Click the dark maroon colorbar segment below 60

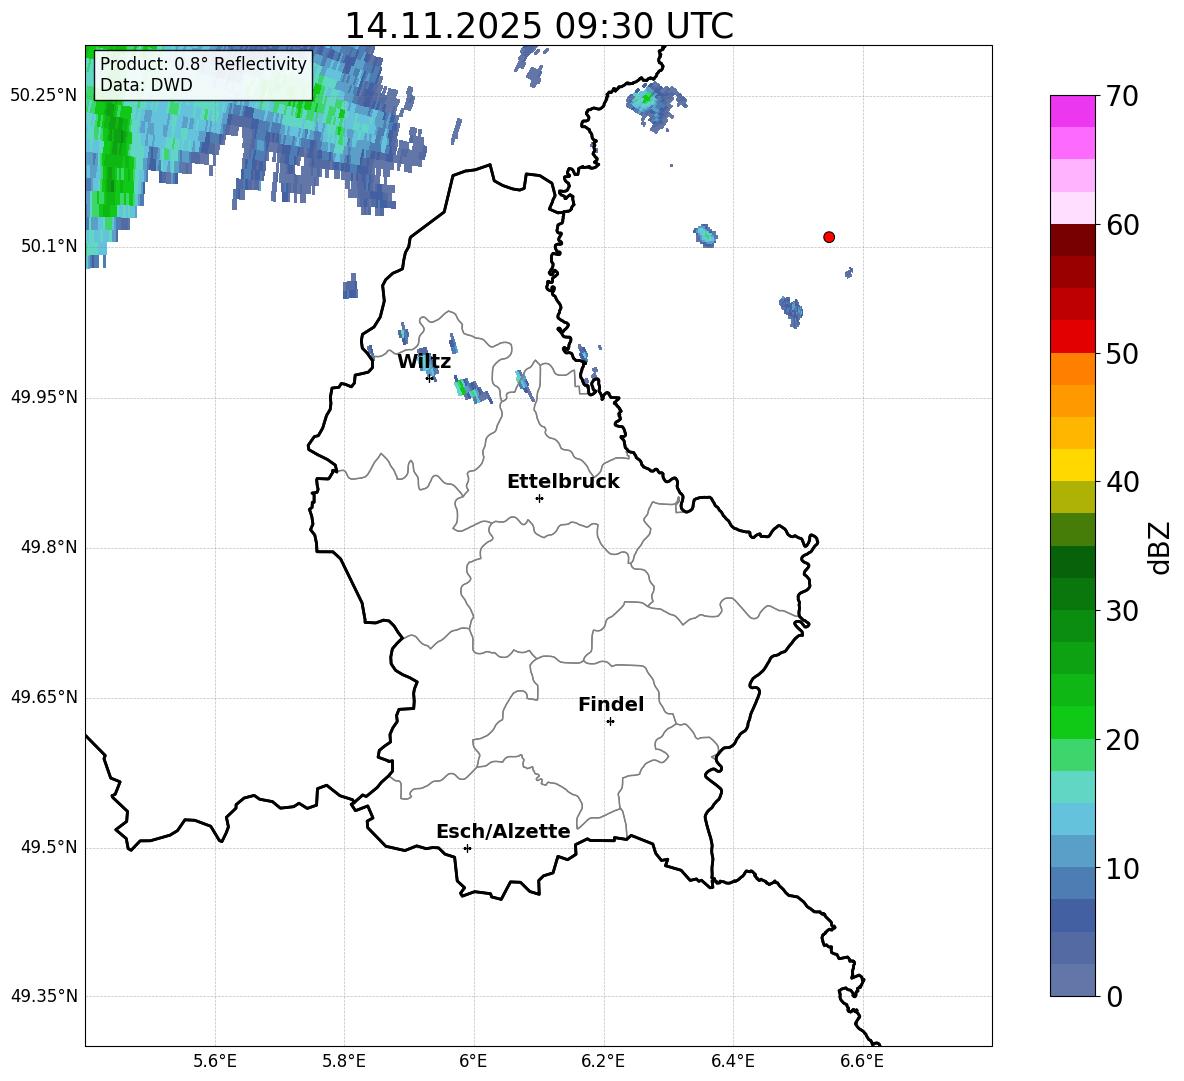1073,241
